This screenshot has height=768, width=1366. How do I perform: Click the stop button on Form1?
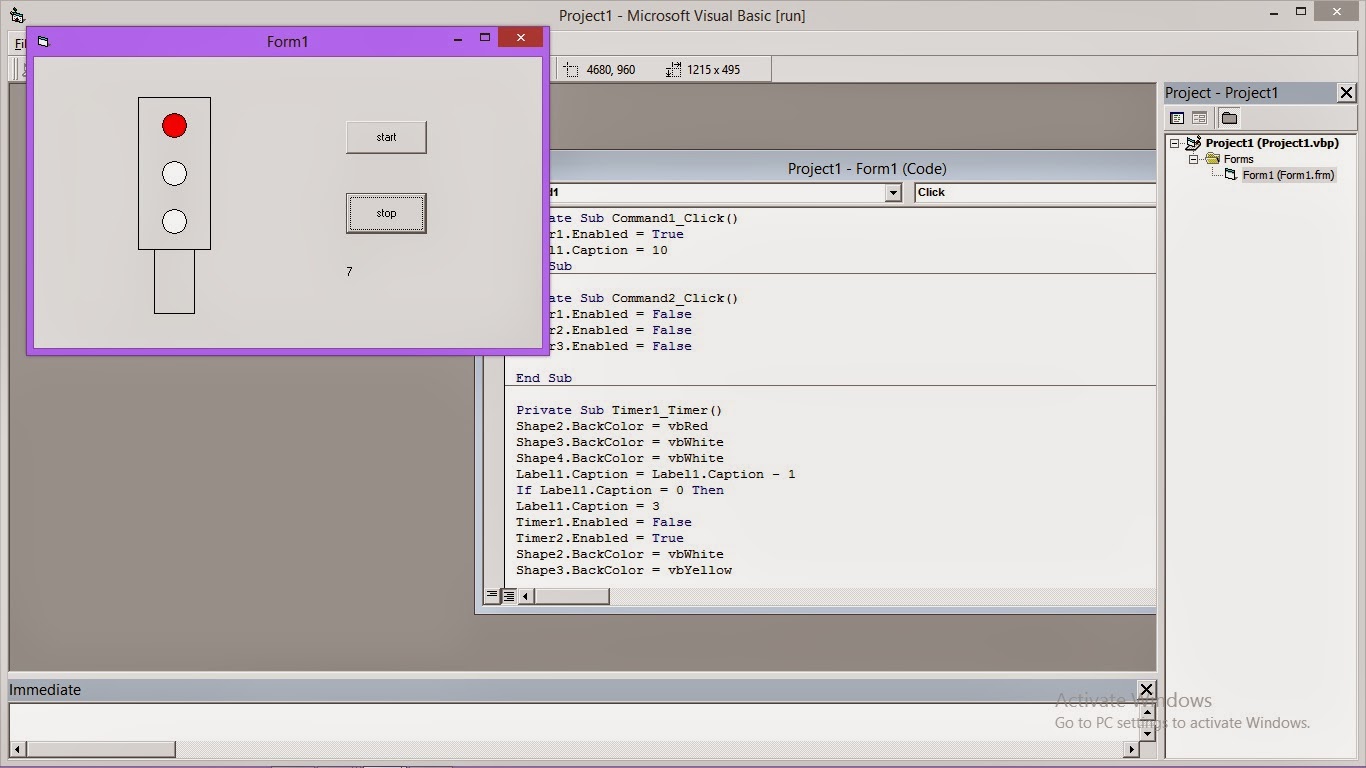386,213
